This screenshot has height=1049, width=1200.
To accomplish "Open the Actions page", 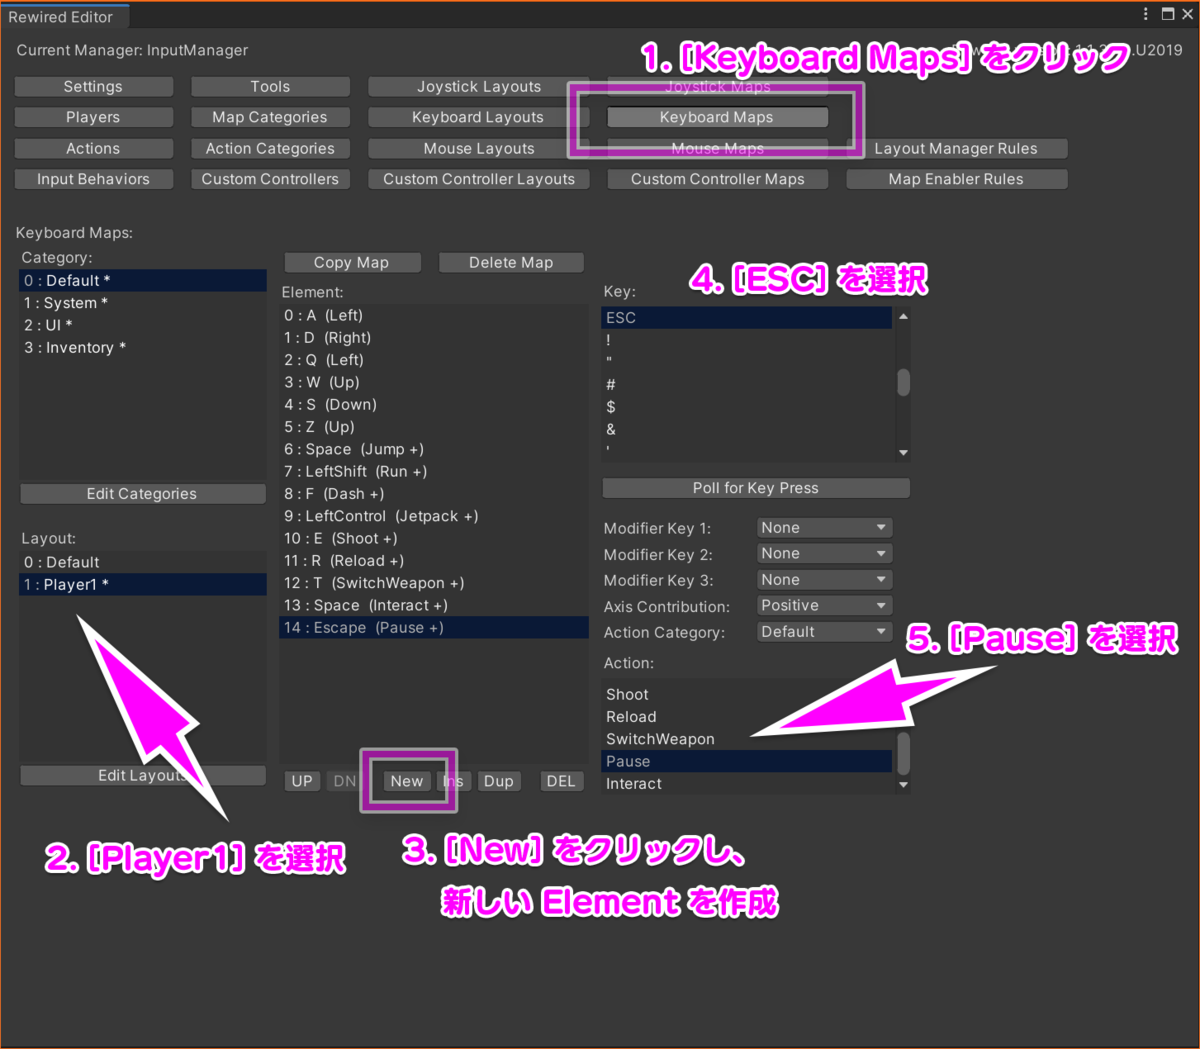I will tap(93, 148).
